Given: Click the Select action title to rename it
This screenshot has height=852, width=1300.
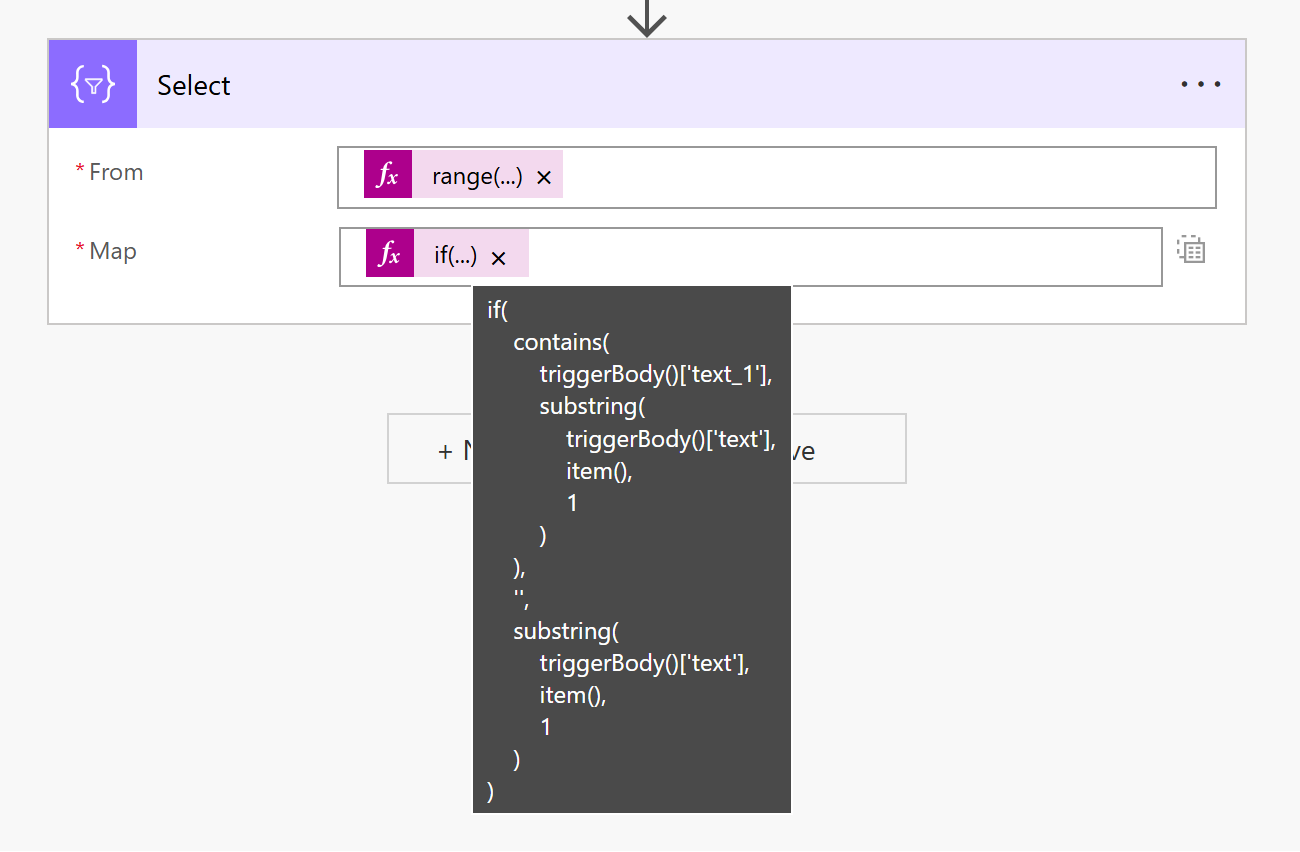Looking at the screenshot, I should (193, 85).
